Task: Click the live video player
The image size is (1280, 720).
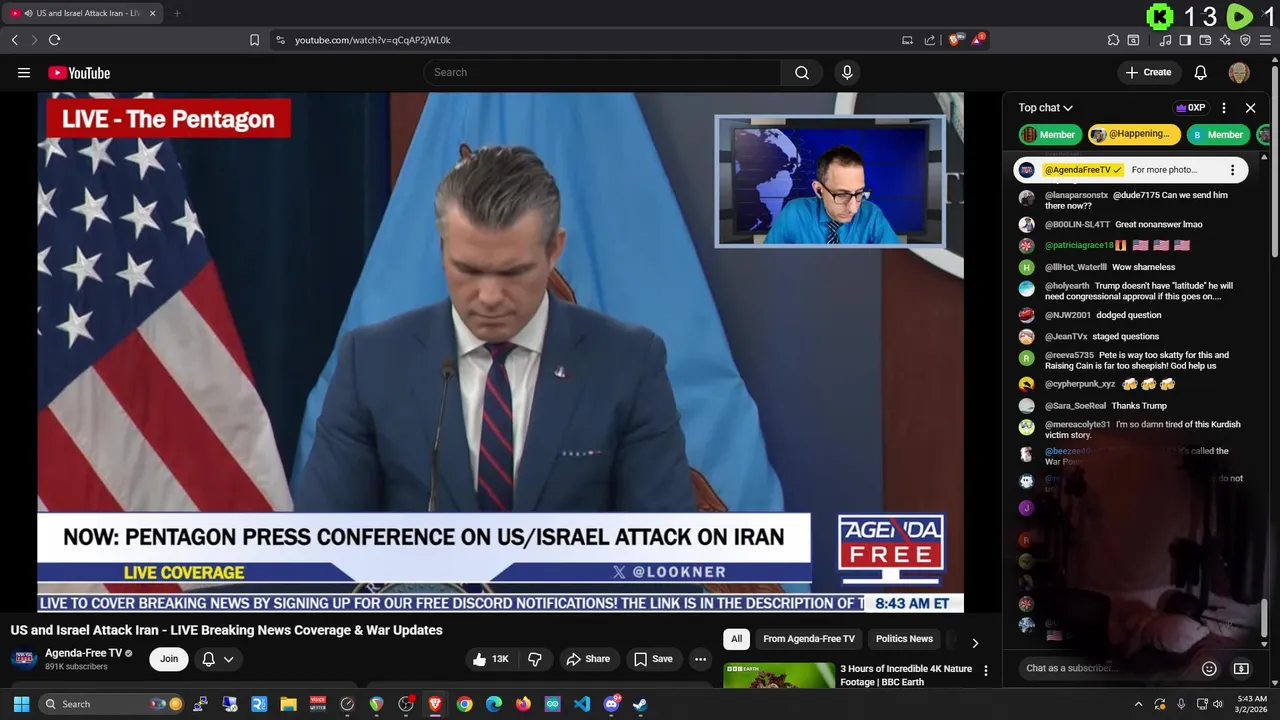Action: [x=500, y=352]
